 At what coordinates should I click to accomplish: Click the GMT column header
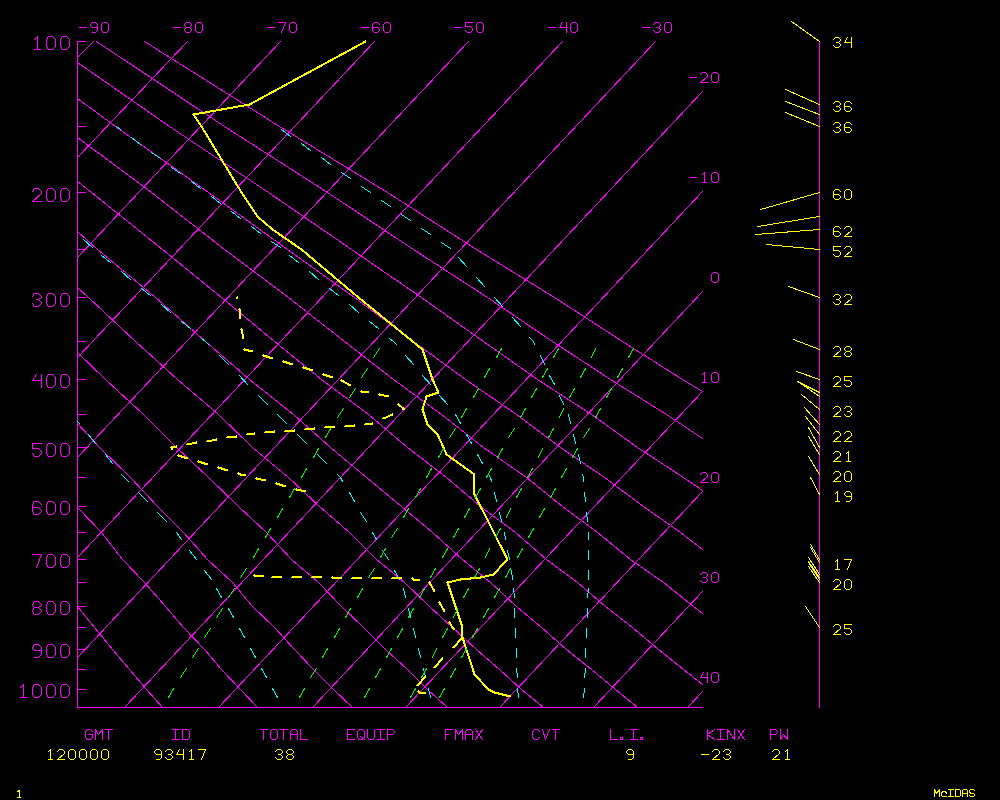[98, 735]
